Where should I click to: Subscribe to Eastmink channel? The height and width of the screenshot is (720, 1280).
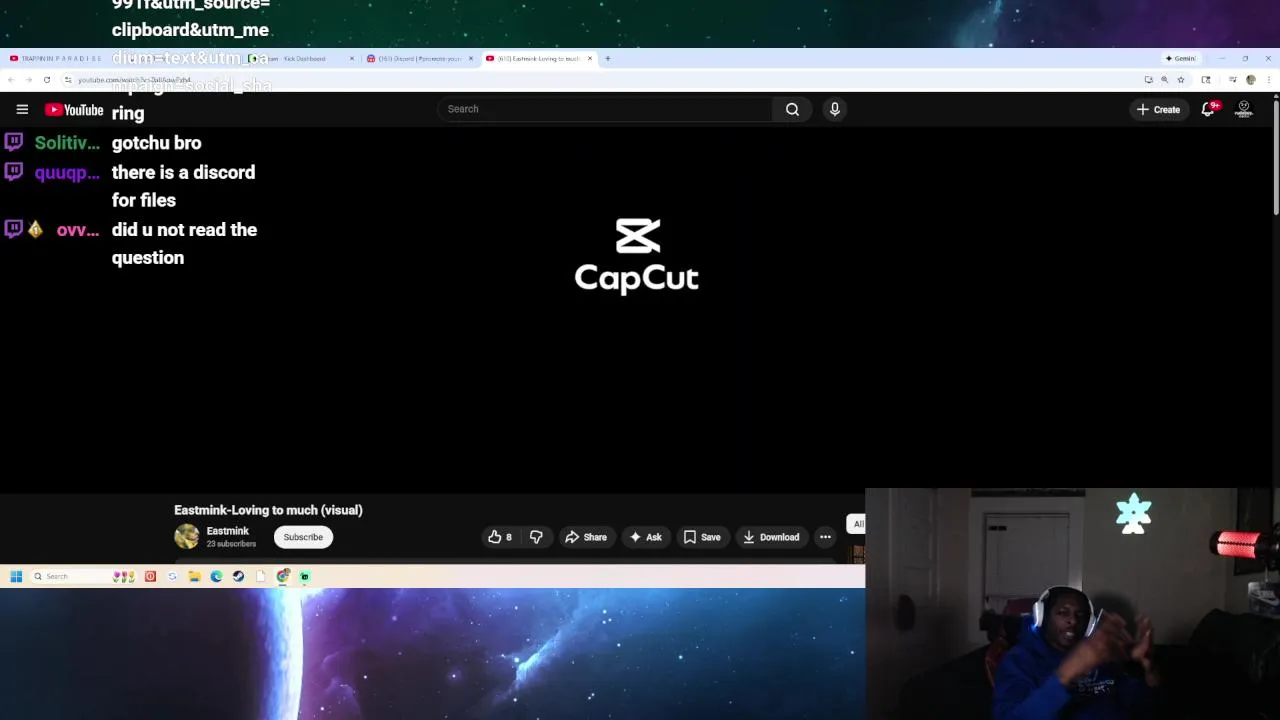[x=303, y=537]
